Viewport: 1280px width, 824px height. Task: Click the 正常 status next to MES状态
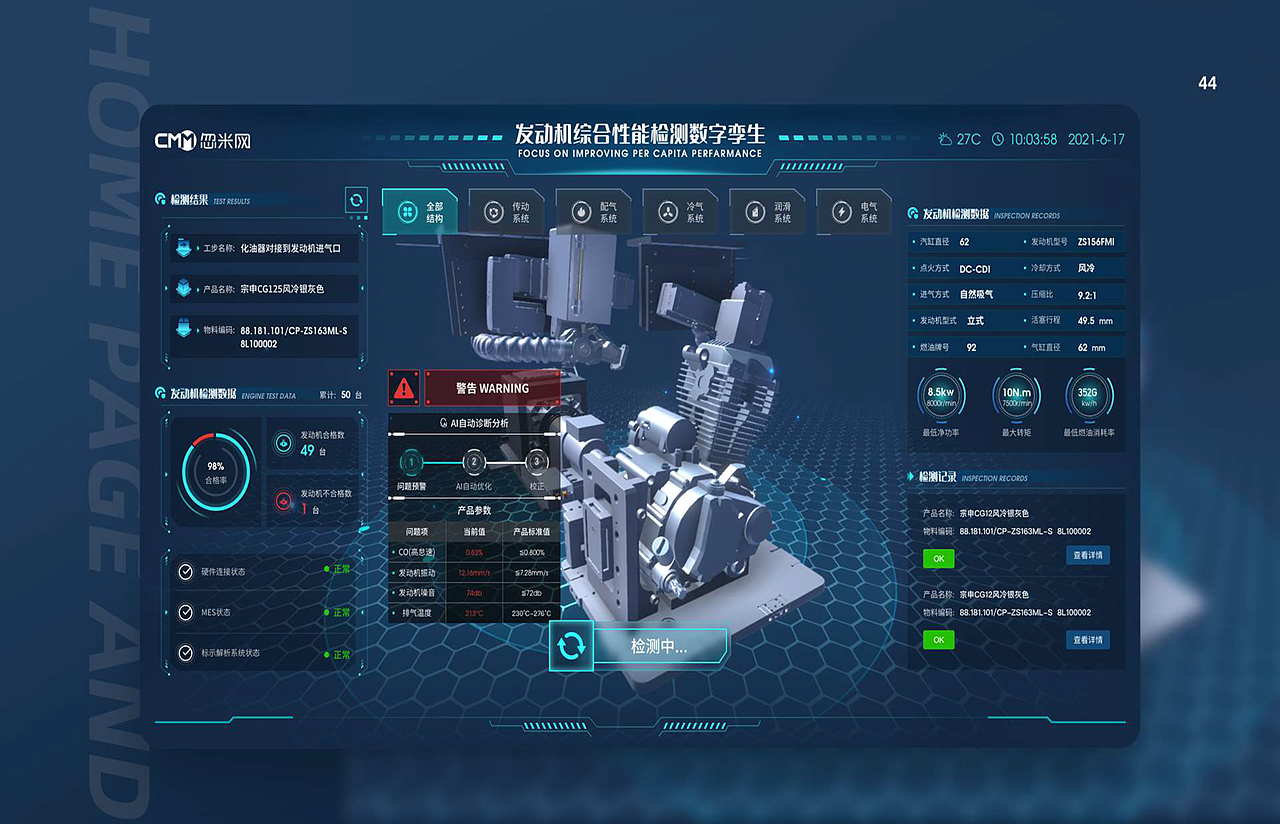pyautogui.click(x=342, y=612)
